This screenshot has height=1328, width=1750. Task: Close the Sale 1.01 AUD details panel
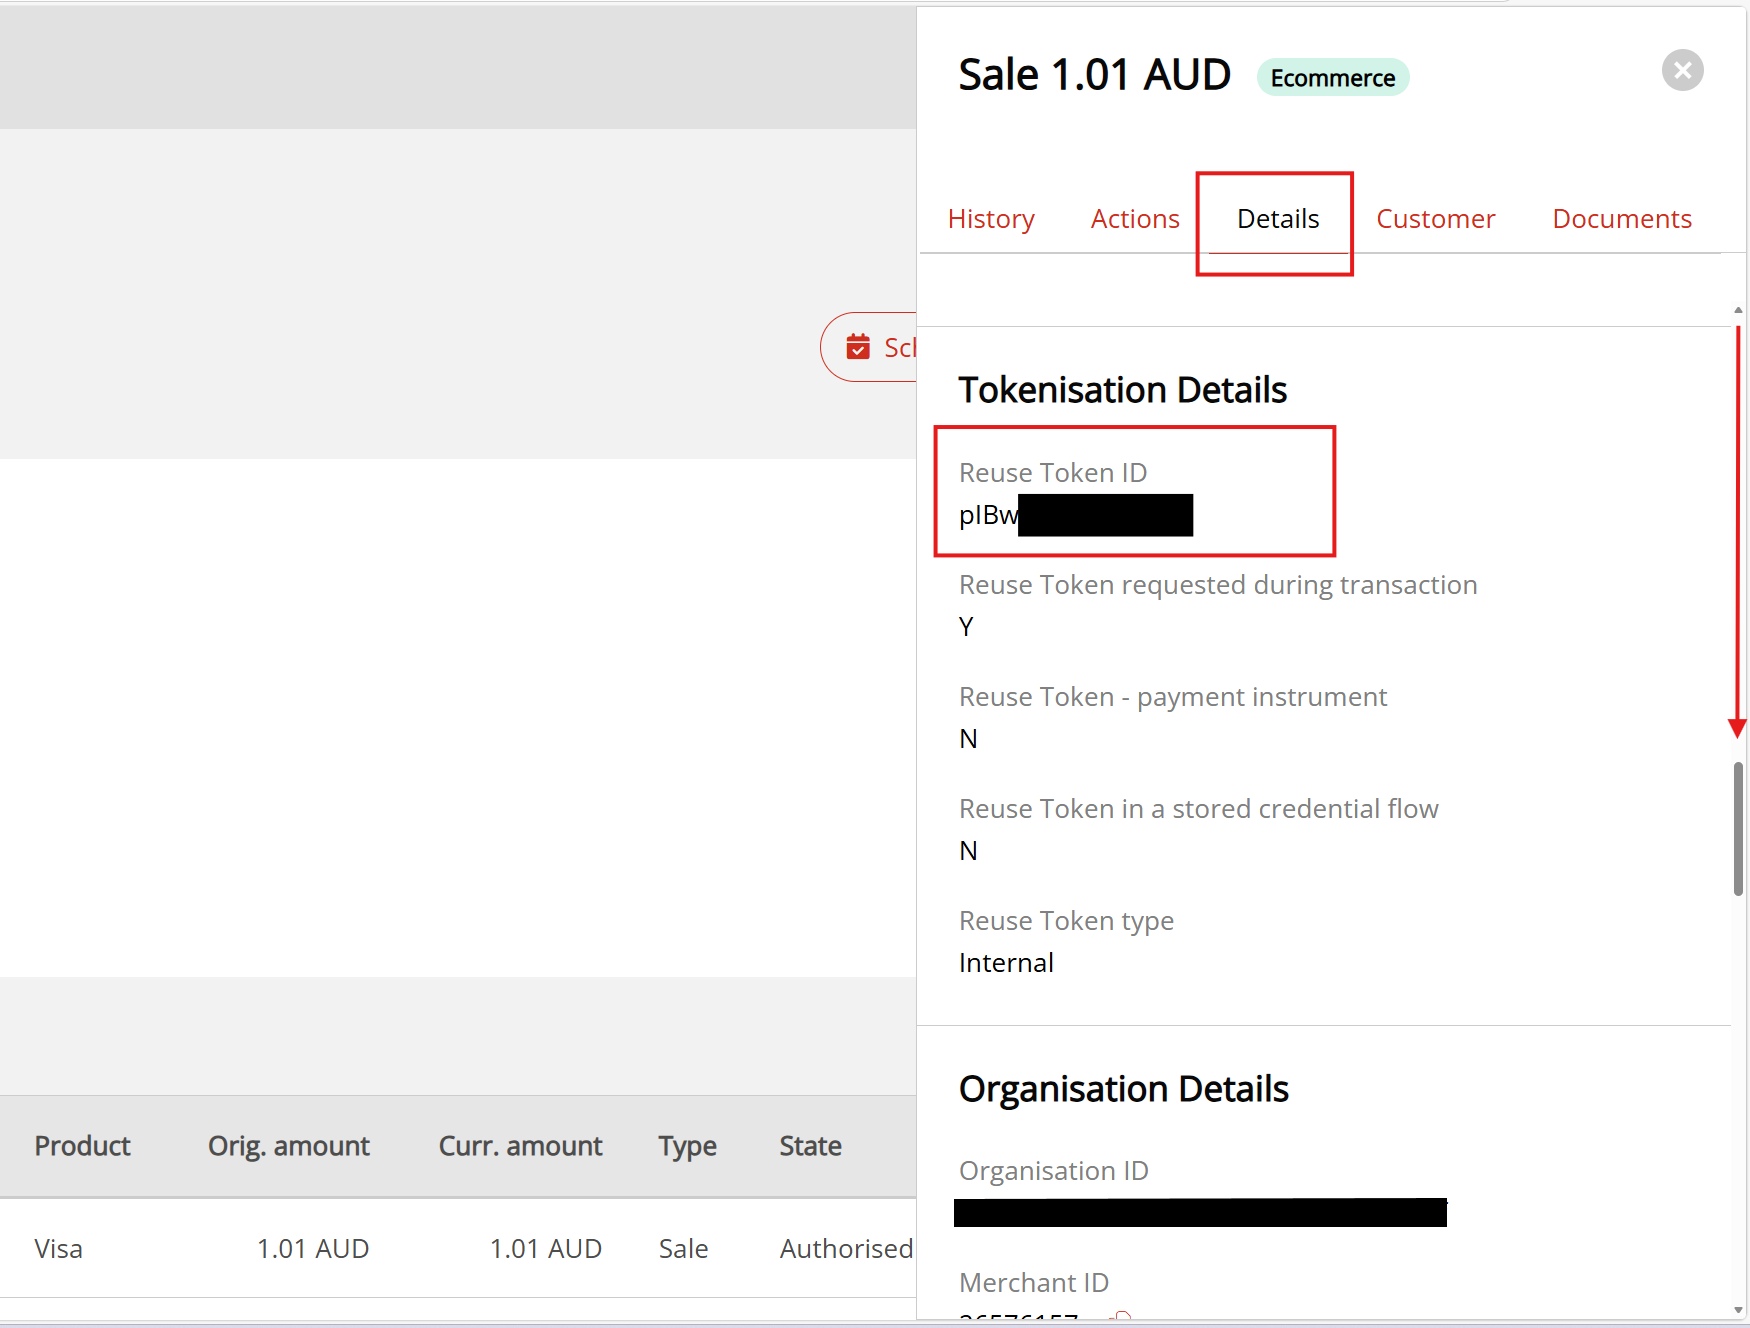coord(1682,70)
